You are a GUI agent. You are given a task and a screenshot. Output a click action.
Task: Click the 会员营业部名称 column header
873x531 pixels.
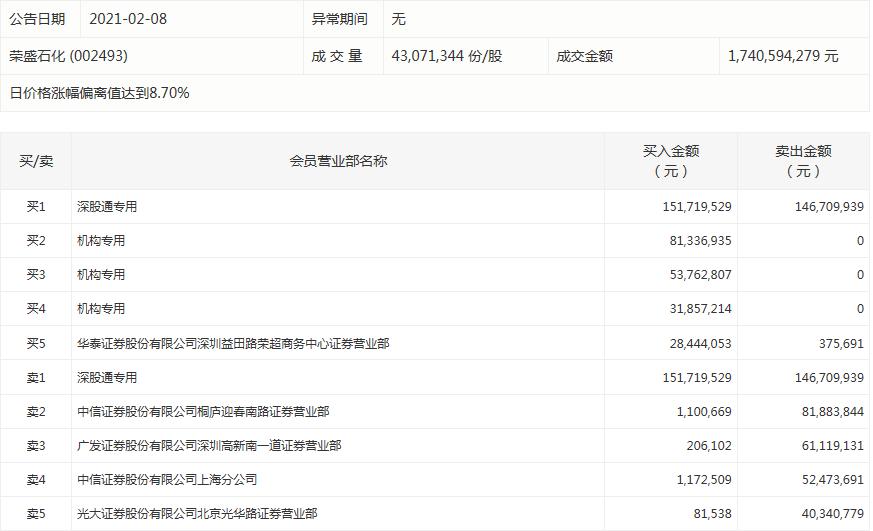[x=338, y=161]
